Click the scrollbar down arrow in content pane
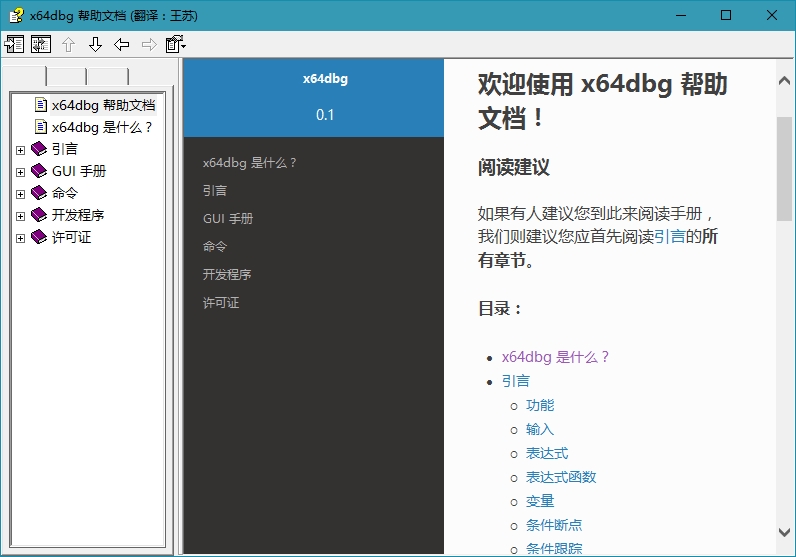 click(x=785, y=533)
